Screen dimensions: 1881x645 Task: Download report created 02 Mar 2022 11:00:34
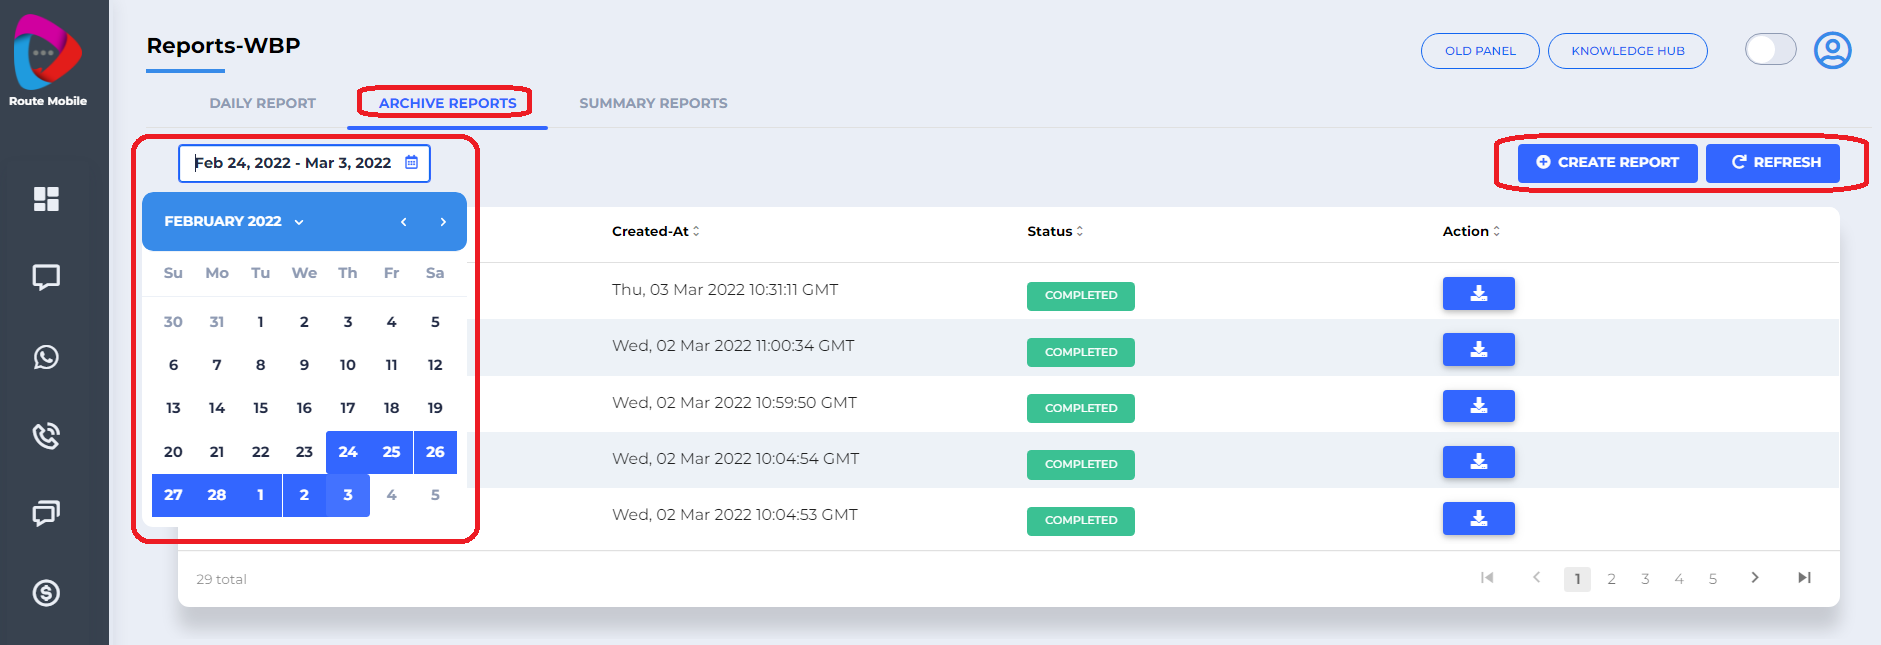[1478, 350]
